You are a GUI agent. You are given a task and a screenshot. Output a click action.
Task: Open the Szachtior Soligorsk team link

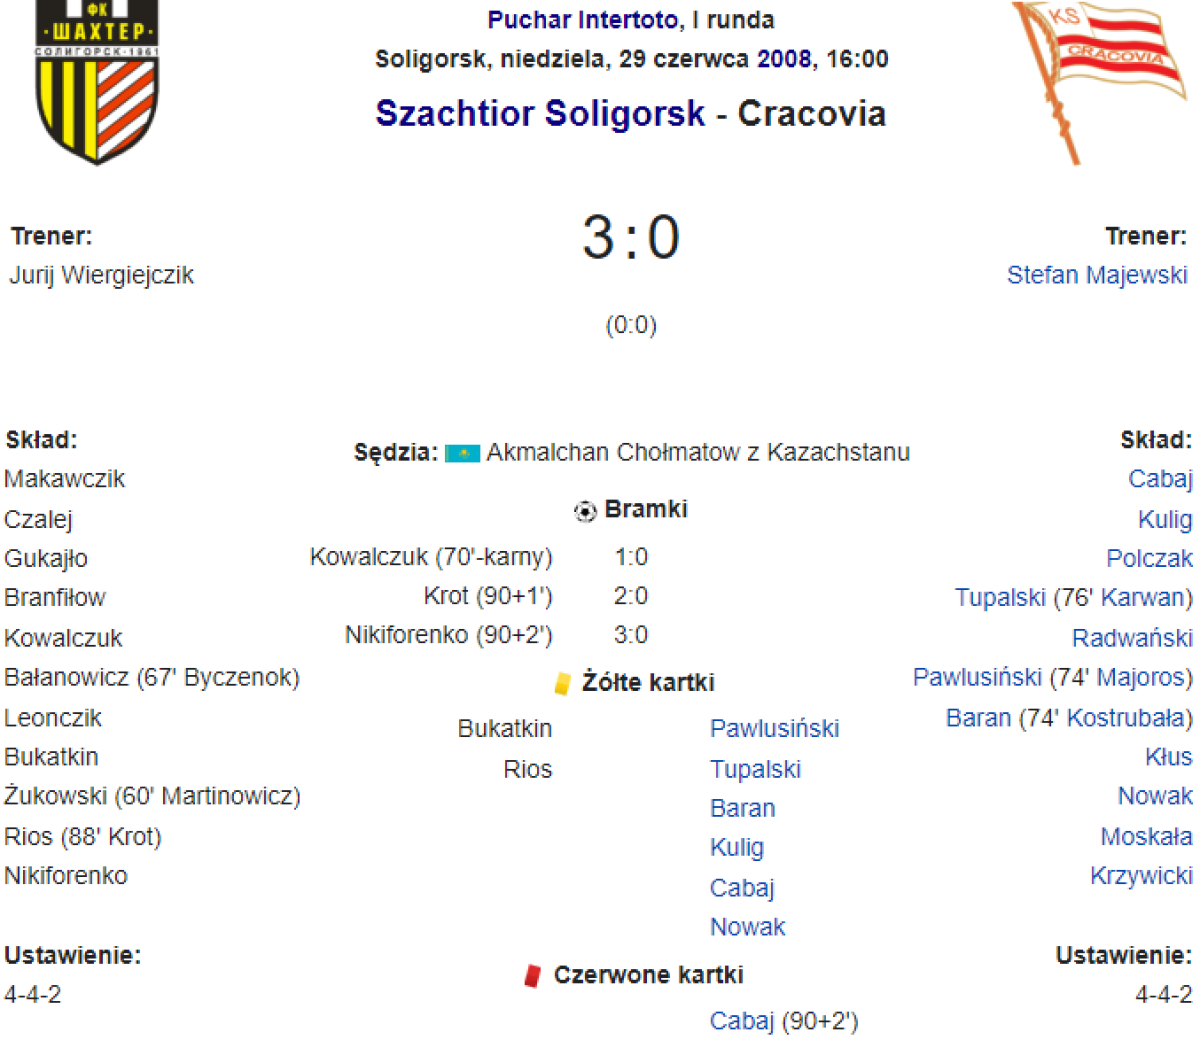(x=540, y=114)
